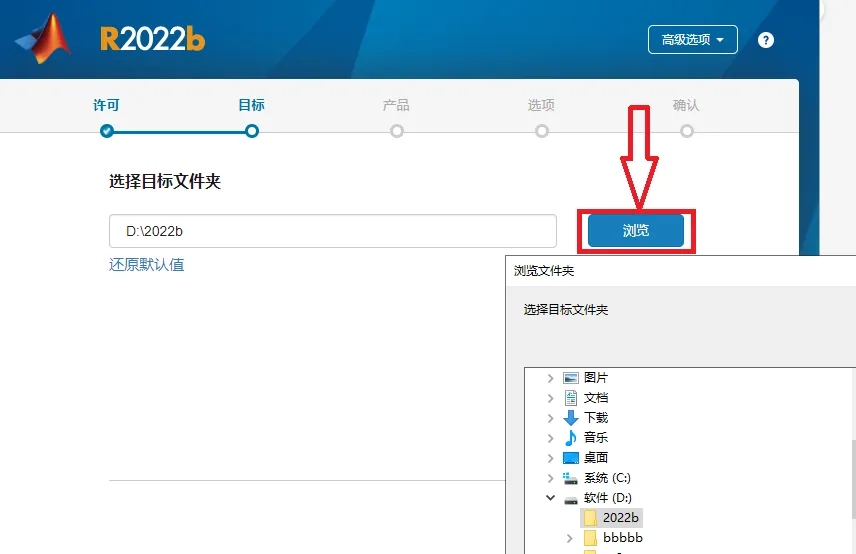The width and height of the screenshot is (856, 554).
Task: Click the 桌面 desktop icon
Action: click(570, 458)
